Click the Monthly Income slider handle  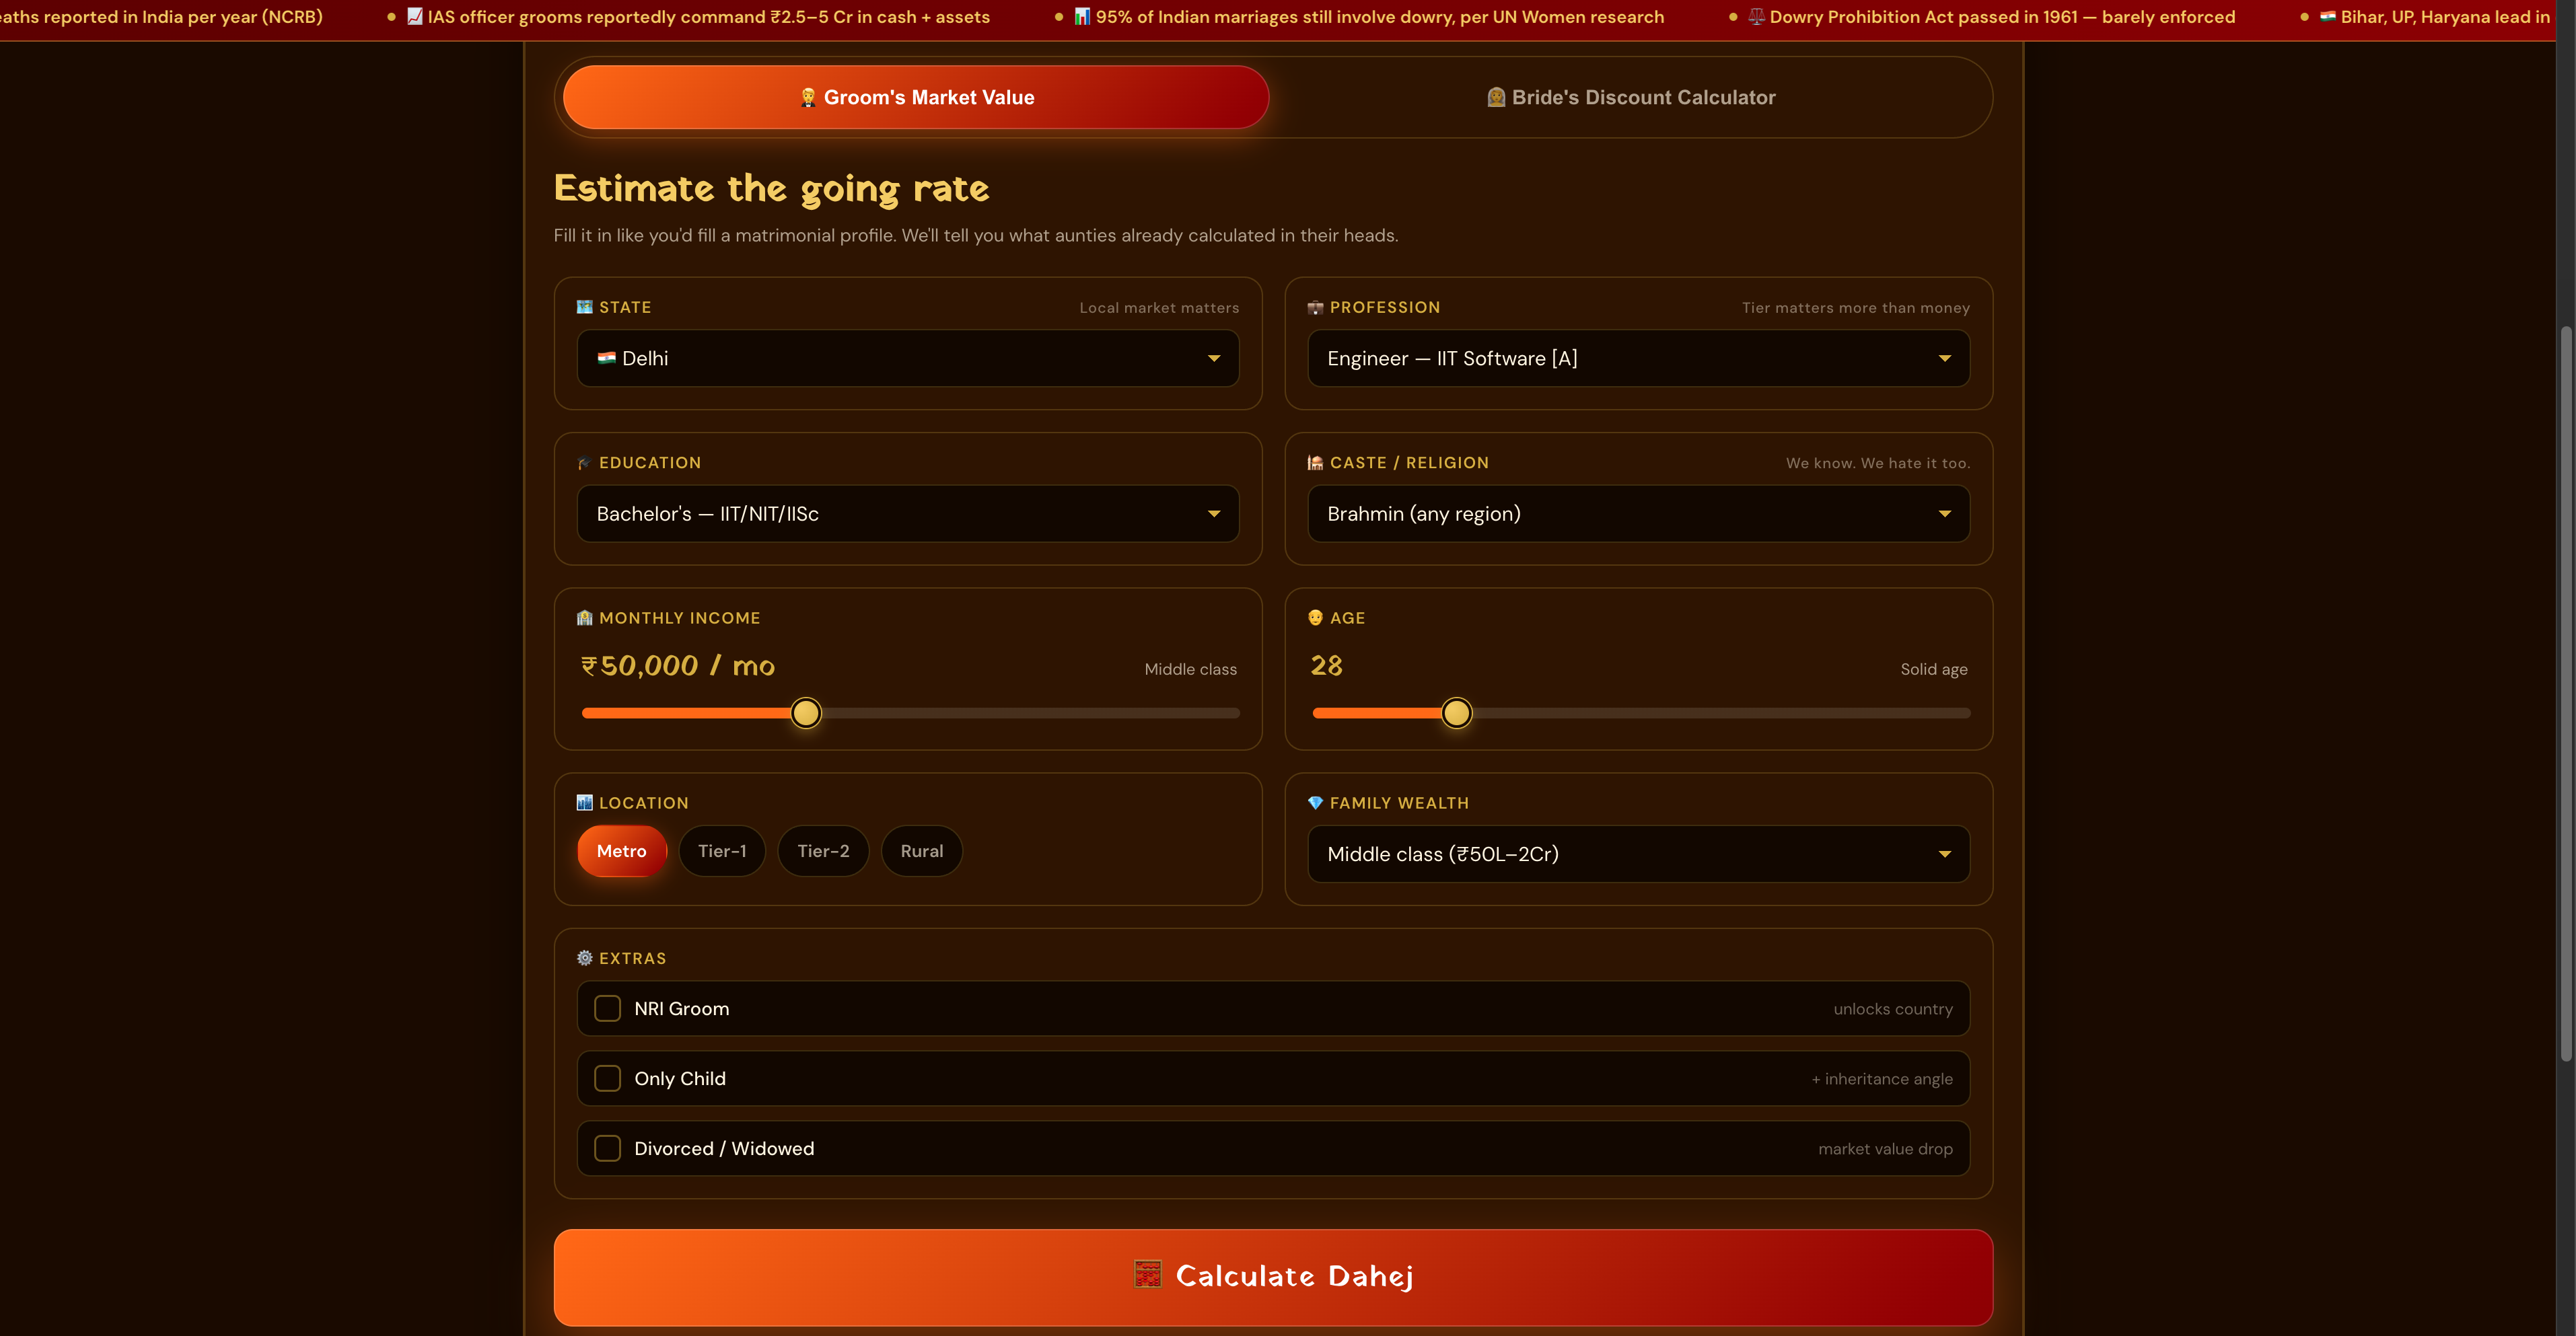tap(805, 713)
